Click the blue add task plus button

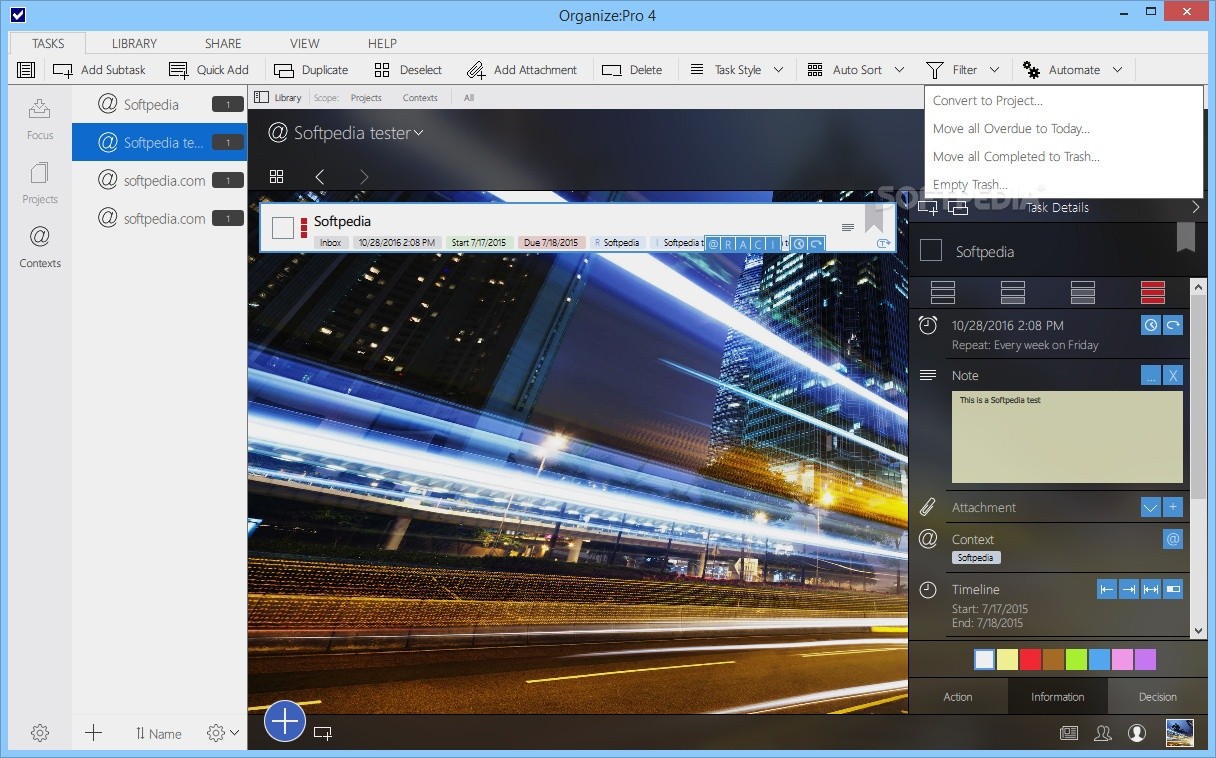pyautogui.click(x=285, y=720)
